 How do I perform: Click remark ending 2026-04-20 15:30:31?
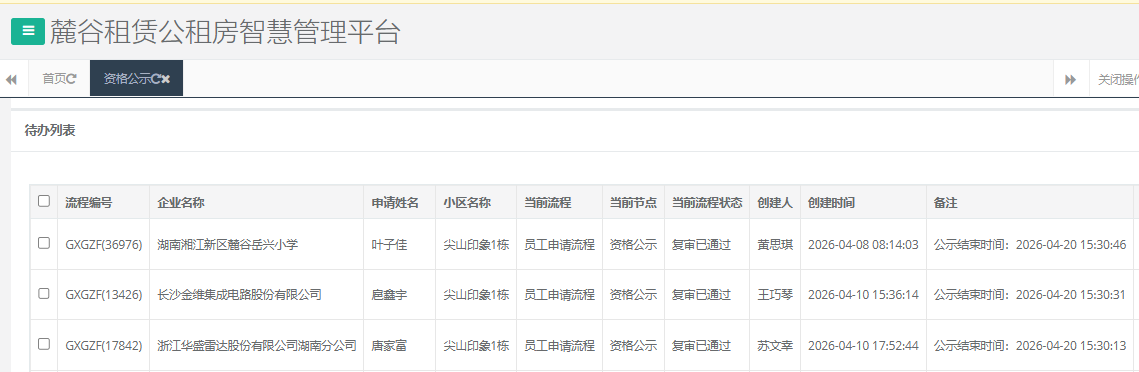click(1030, 295)
